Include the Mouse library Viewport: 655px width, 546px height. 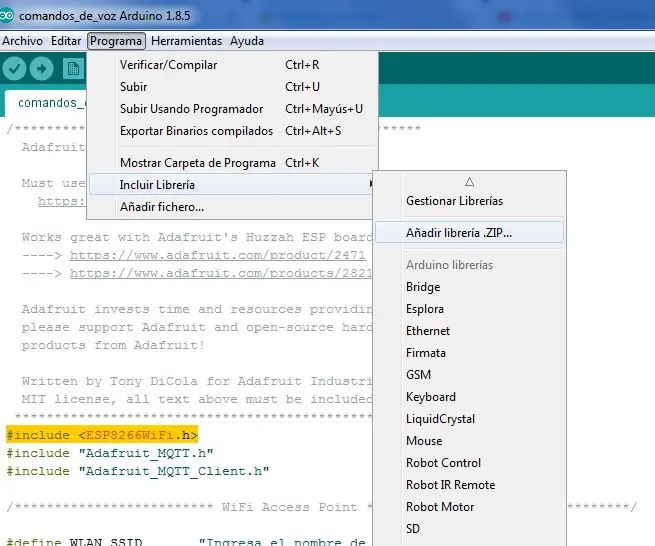click(470, 441)
